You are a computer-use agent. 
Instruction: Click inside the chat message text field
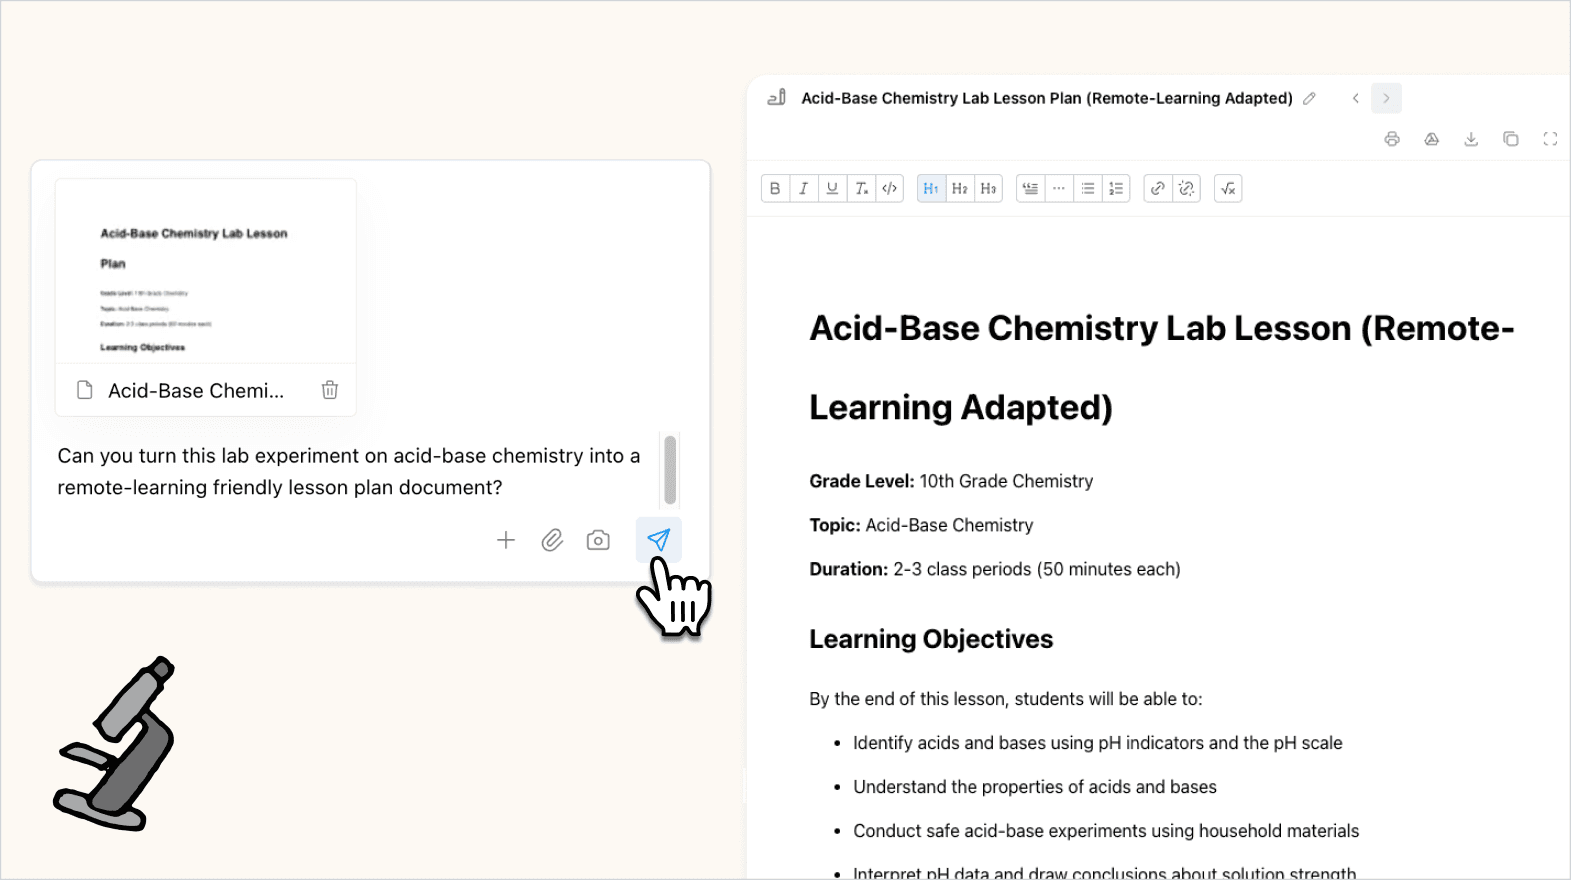350,471
